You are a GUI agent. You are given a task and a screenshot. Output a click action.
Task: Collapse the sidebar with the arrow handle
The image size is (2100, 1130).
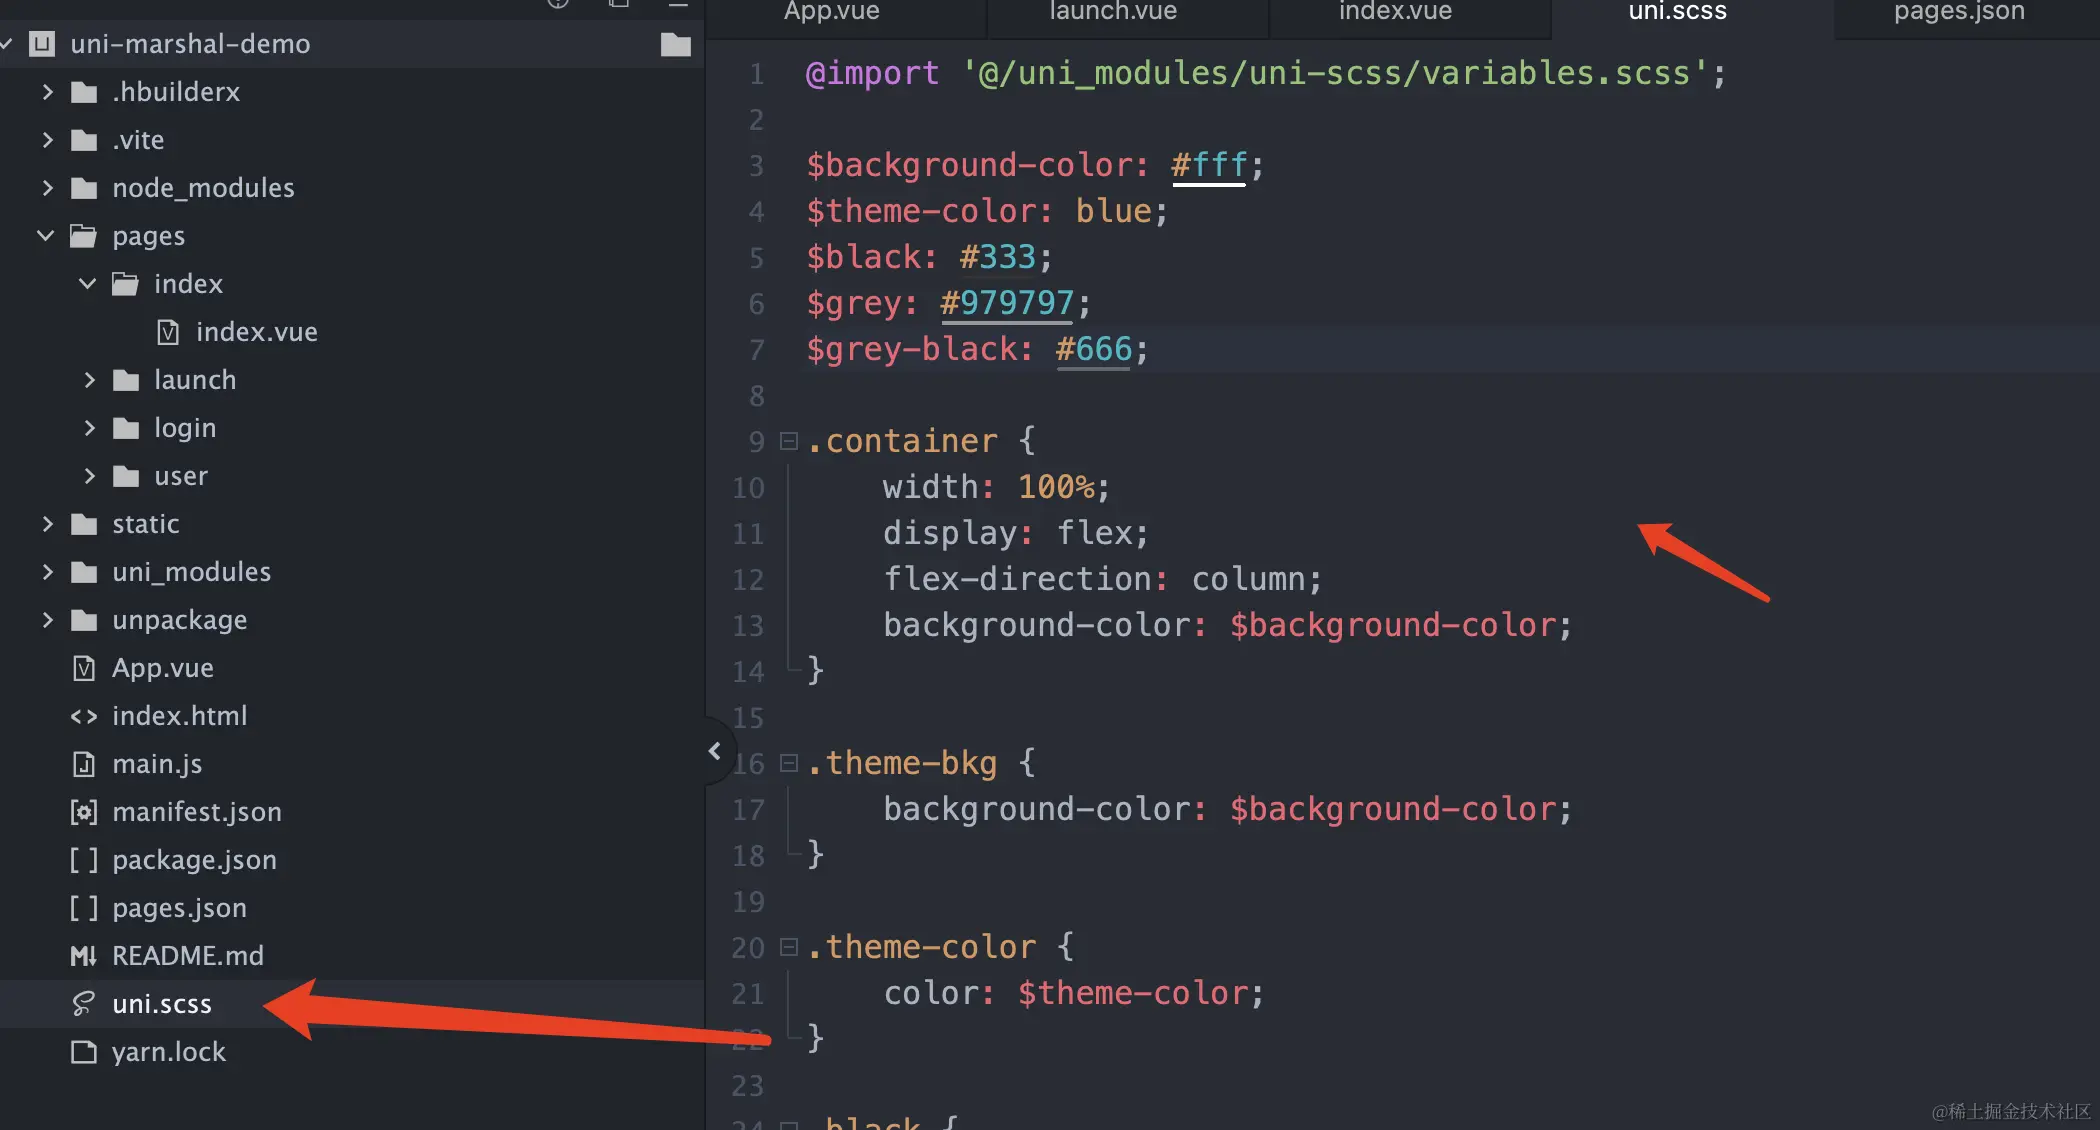tap(714, 750)
